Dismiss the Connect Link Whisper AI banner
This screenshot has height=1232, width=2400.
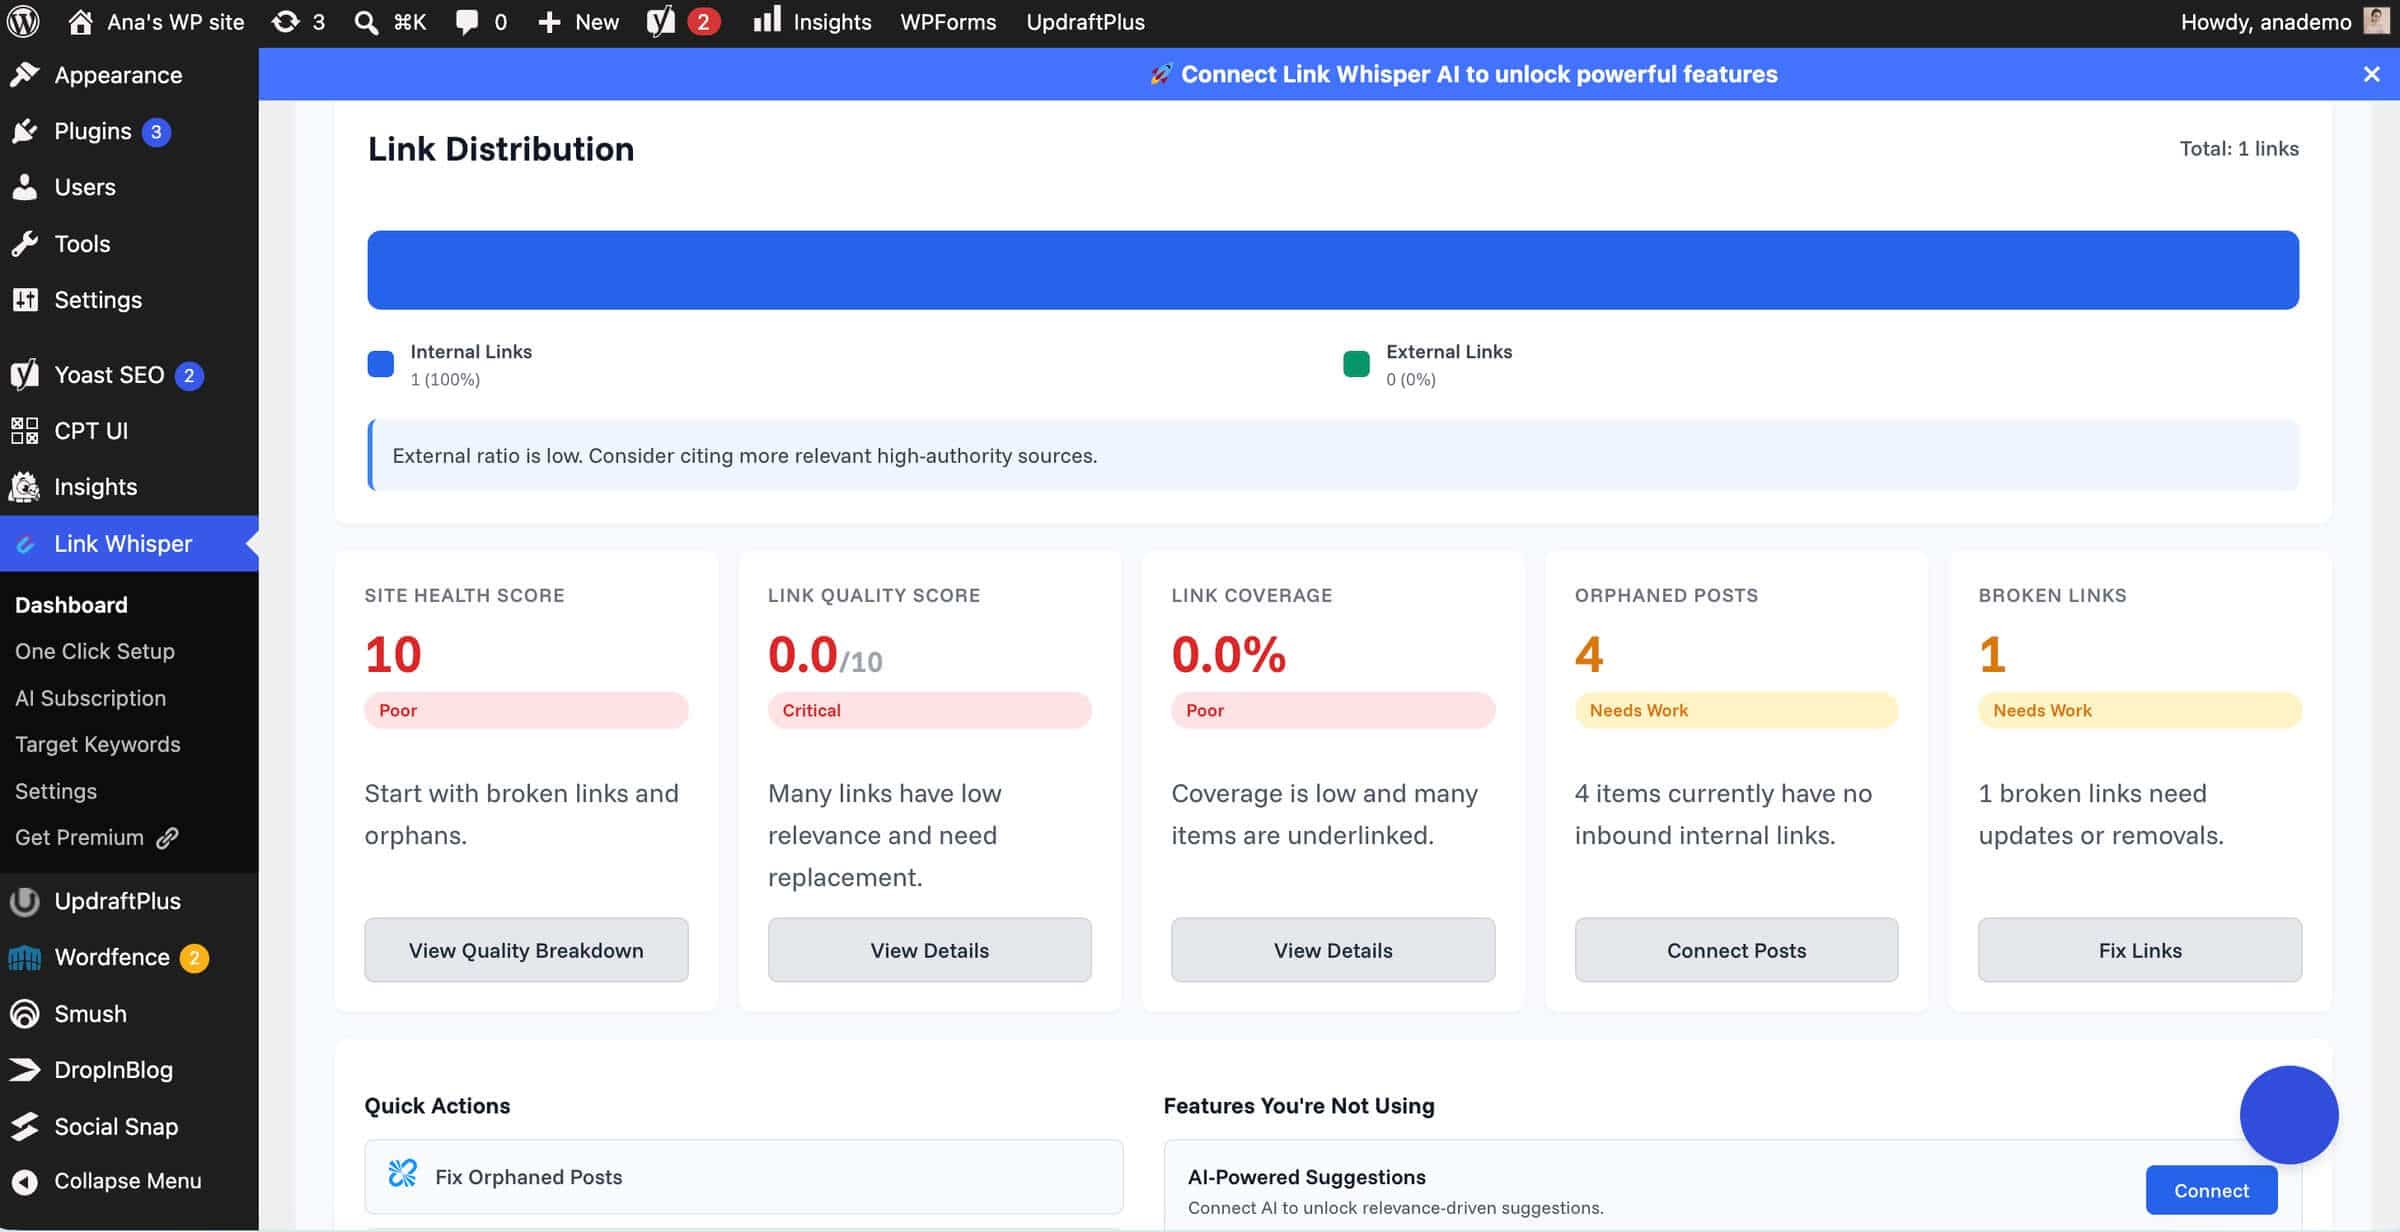pos(2371,74)
